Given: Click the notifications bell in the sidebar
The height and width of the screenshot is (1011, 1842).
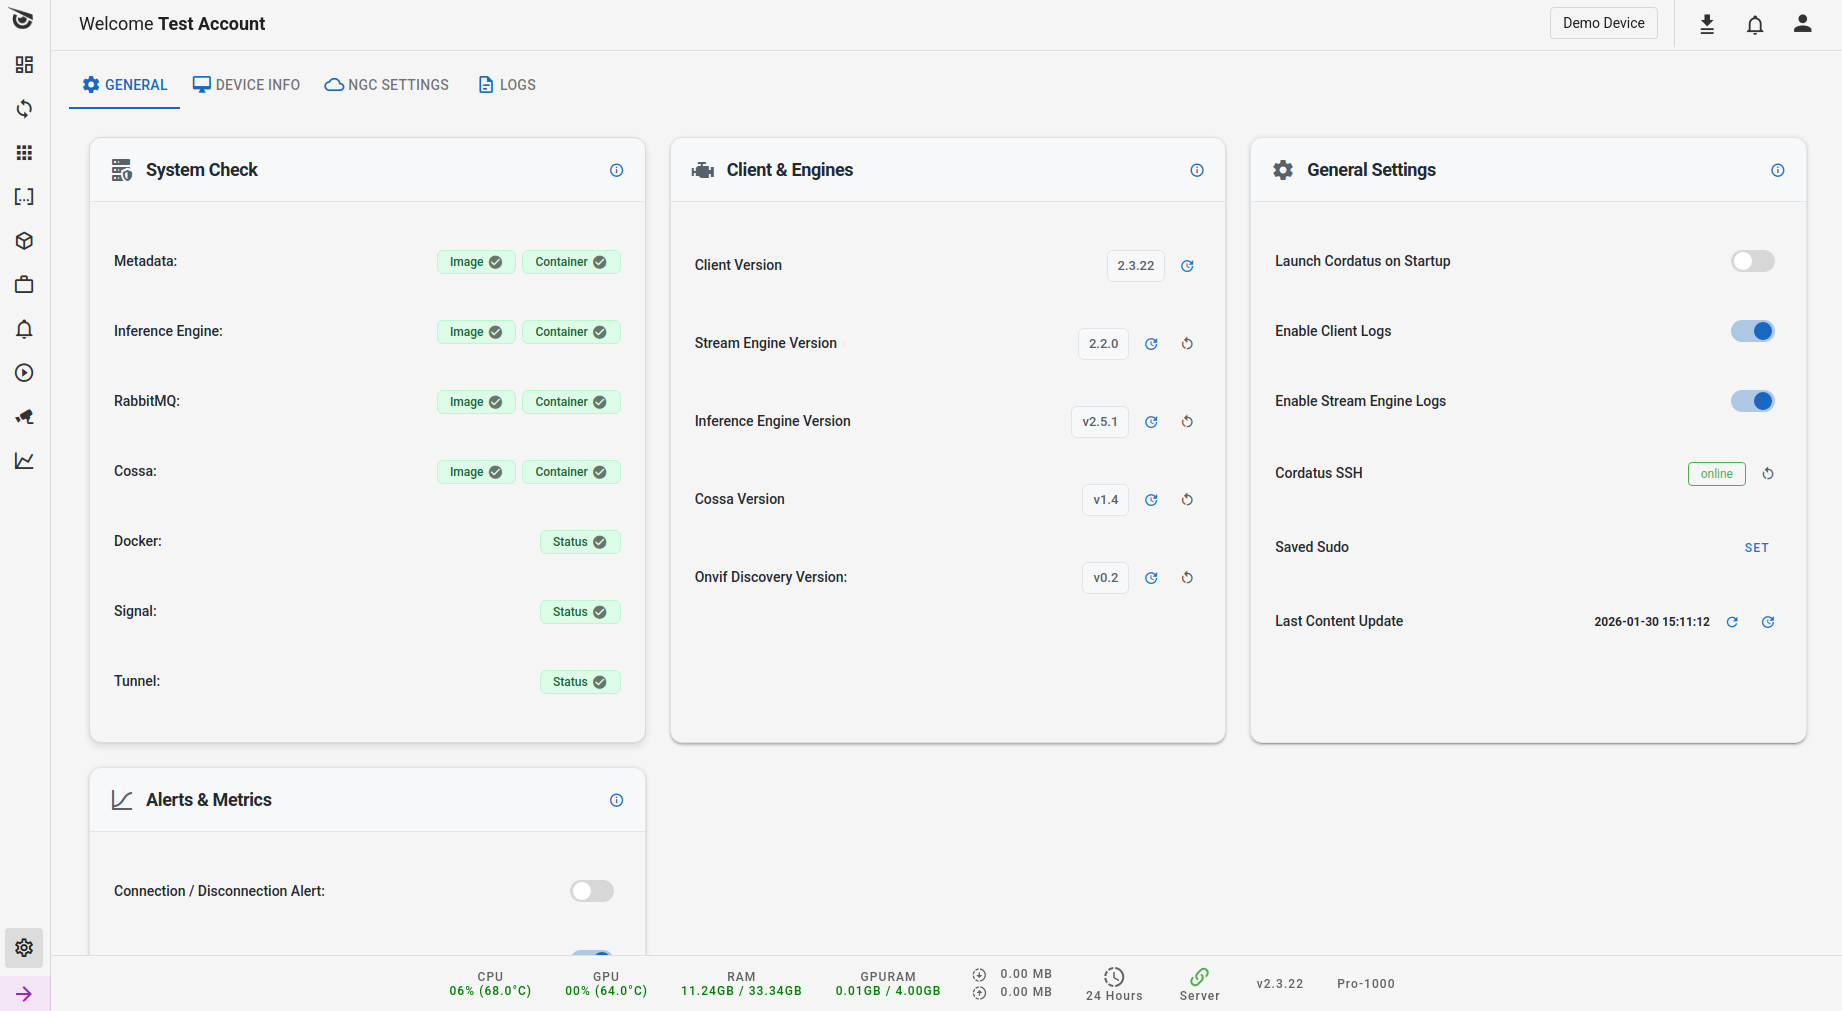Looking at the screenshot, I should [23, 329].
